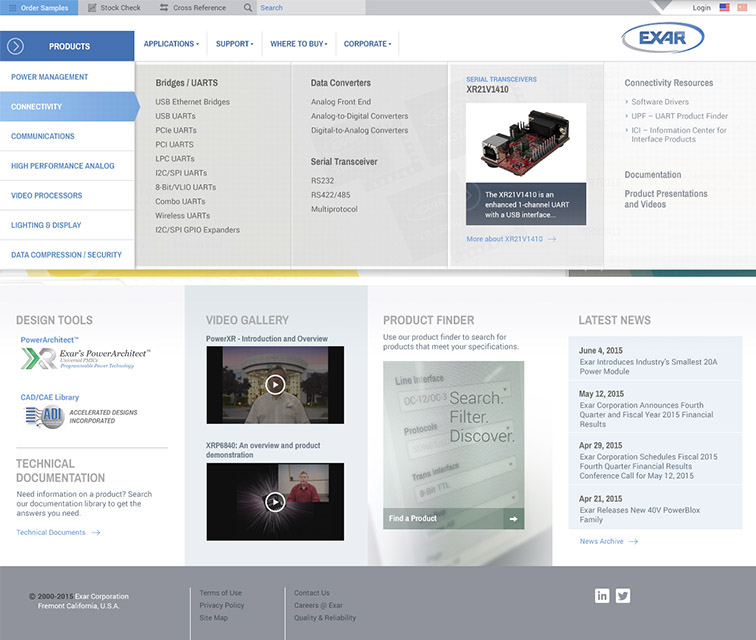
Task: Click the USB Ethernet Bridges link
Action: point(192,102)
